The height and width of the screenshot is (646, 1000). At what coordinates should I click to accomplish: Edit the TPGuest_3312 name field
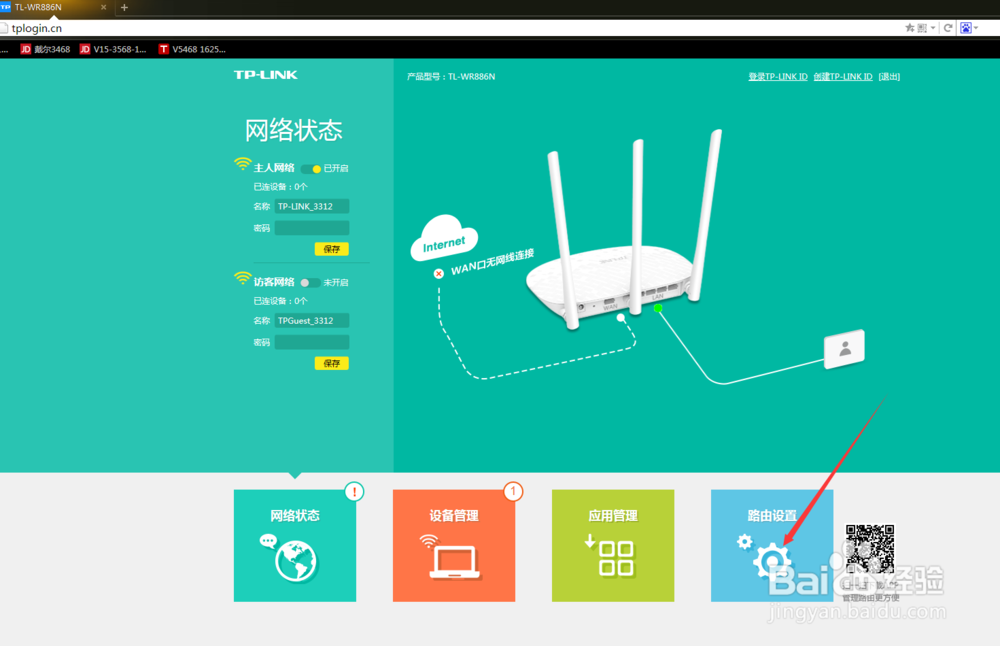point(312,320)
